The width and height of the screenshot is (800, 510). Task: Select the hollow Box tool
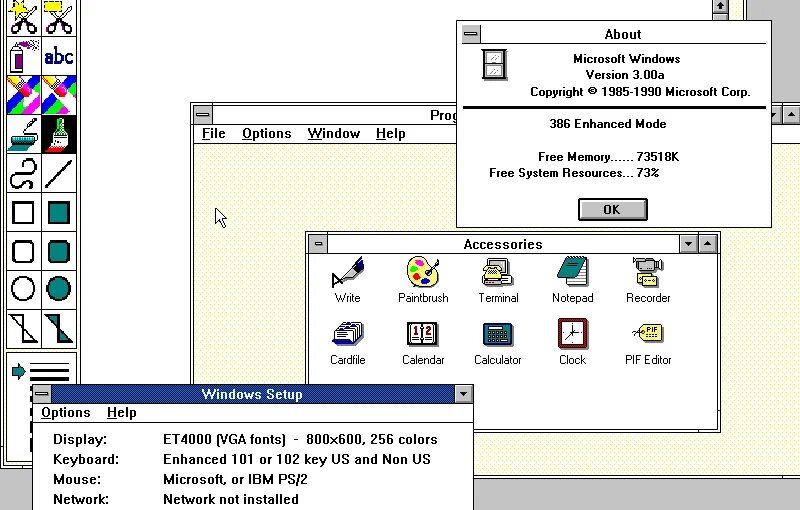point(23,212)
